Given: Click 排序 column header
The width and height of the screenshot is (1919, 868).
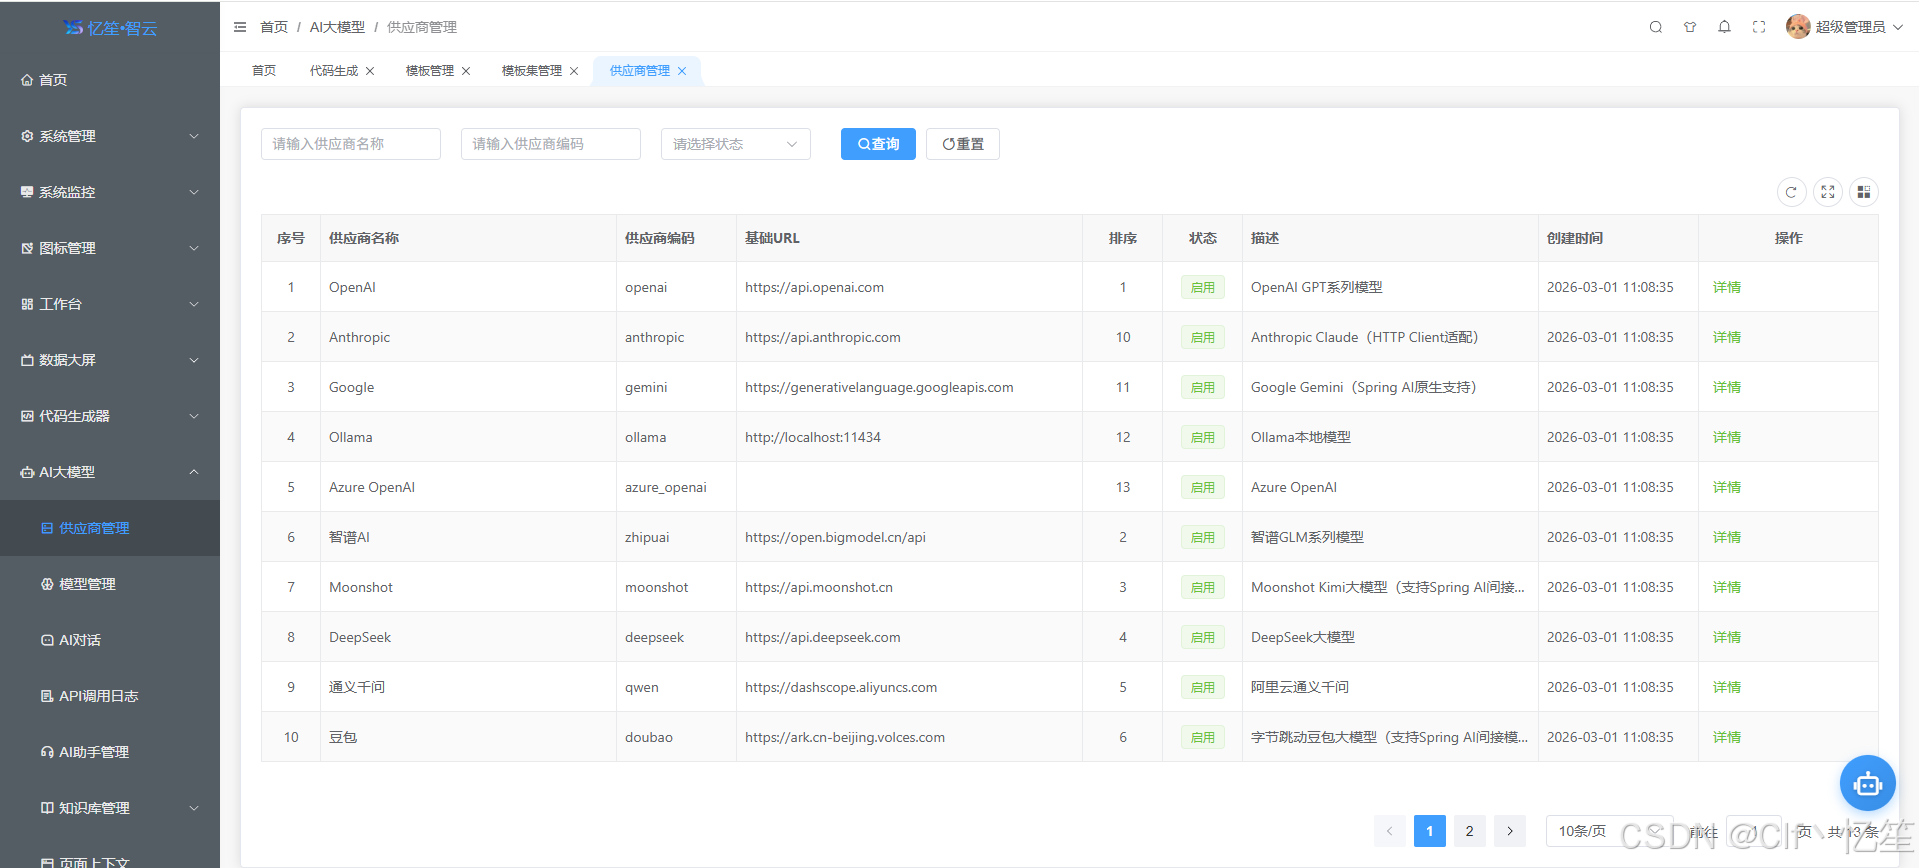Looking at the screenshot, I should (1123, 238).
